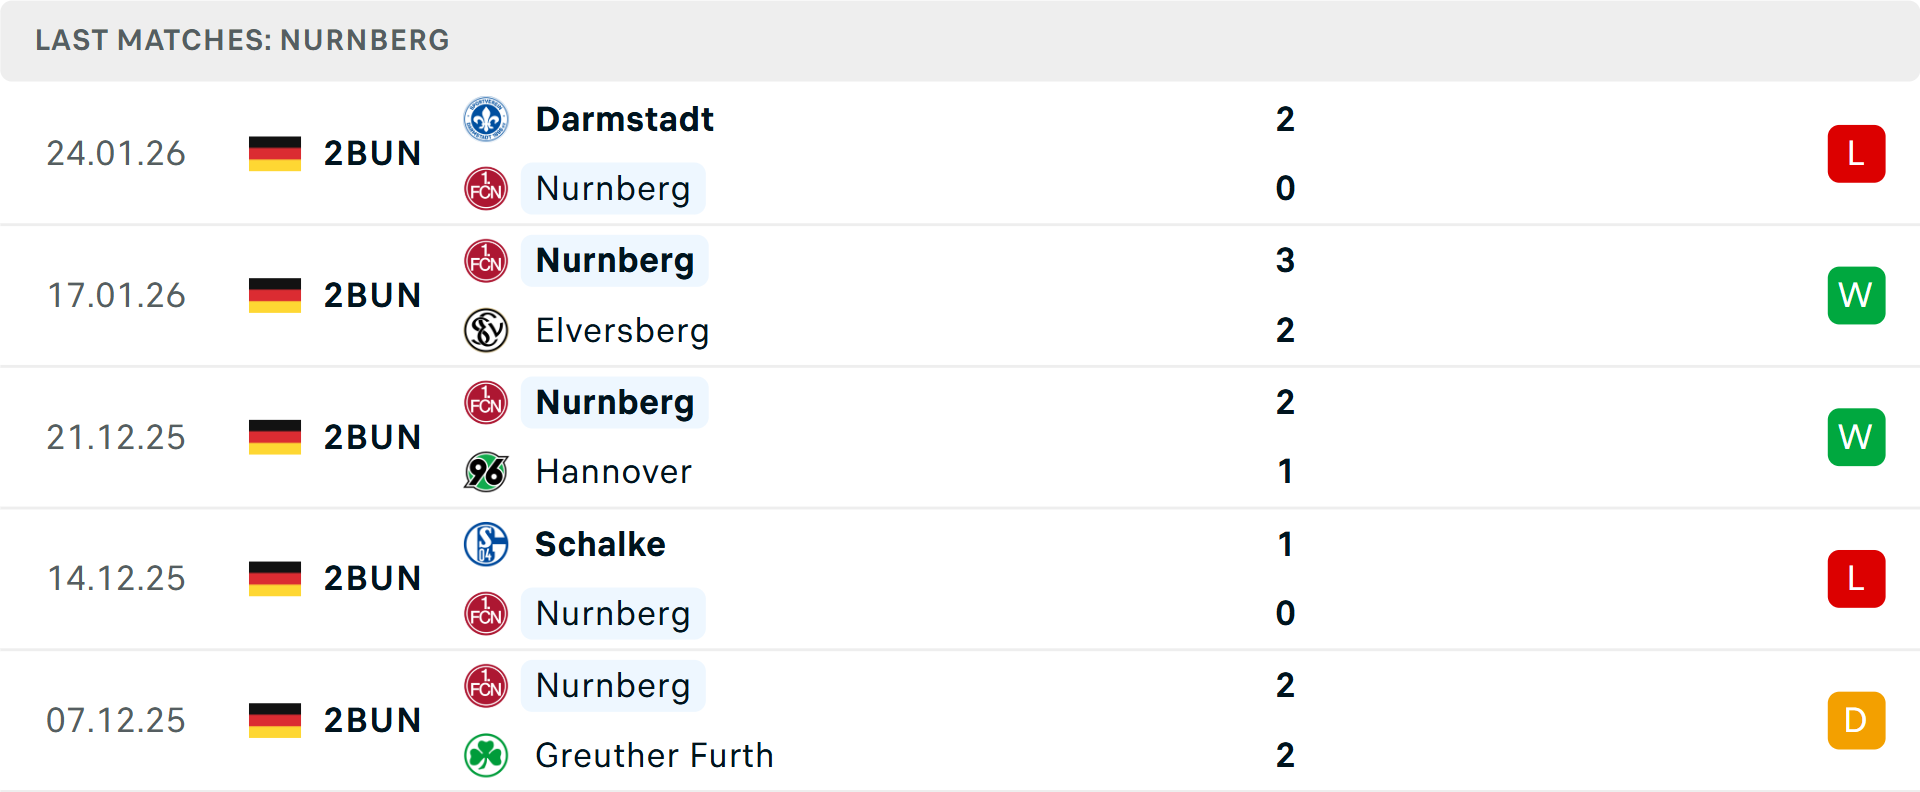Select the Greuther Furth clover logo
1920x792 pixels.
click(485, 756)
